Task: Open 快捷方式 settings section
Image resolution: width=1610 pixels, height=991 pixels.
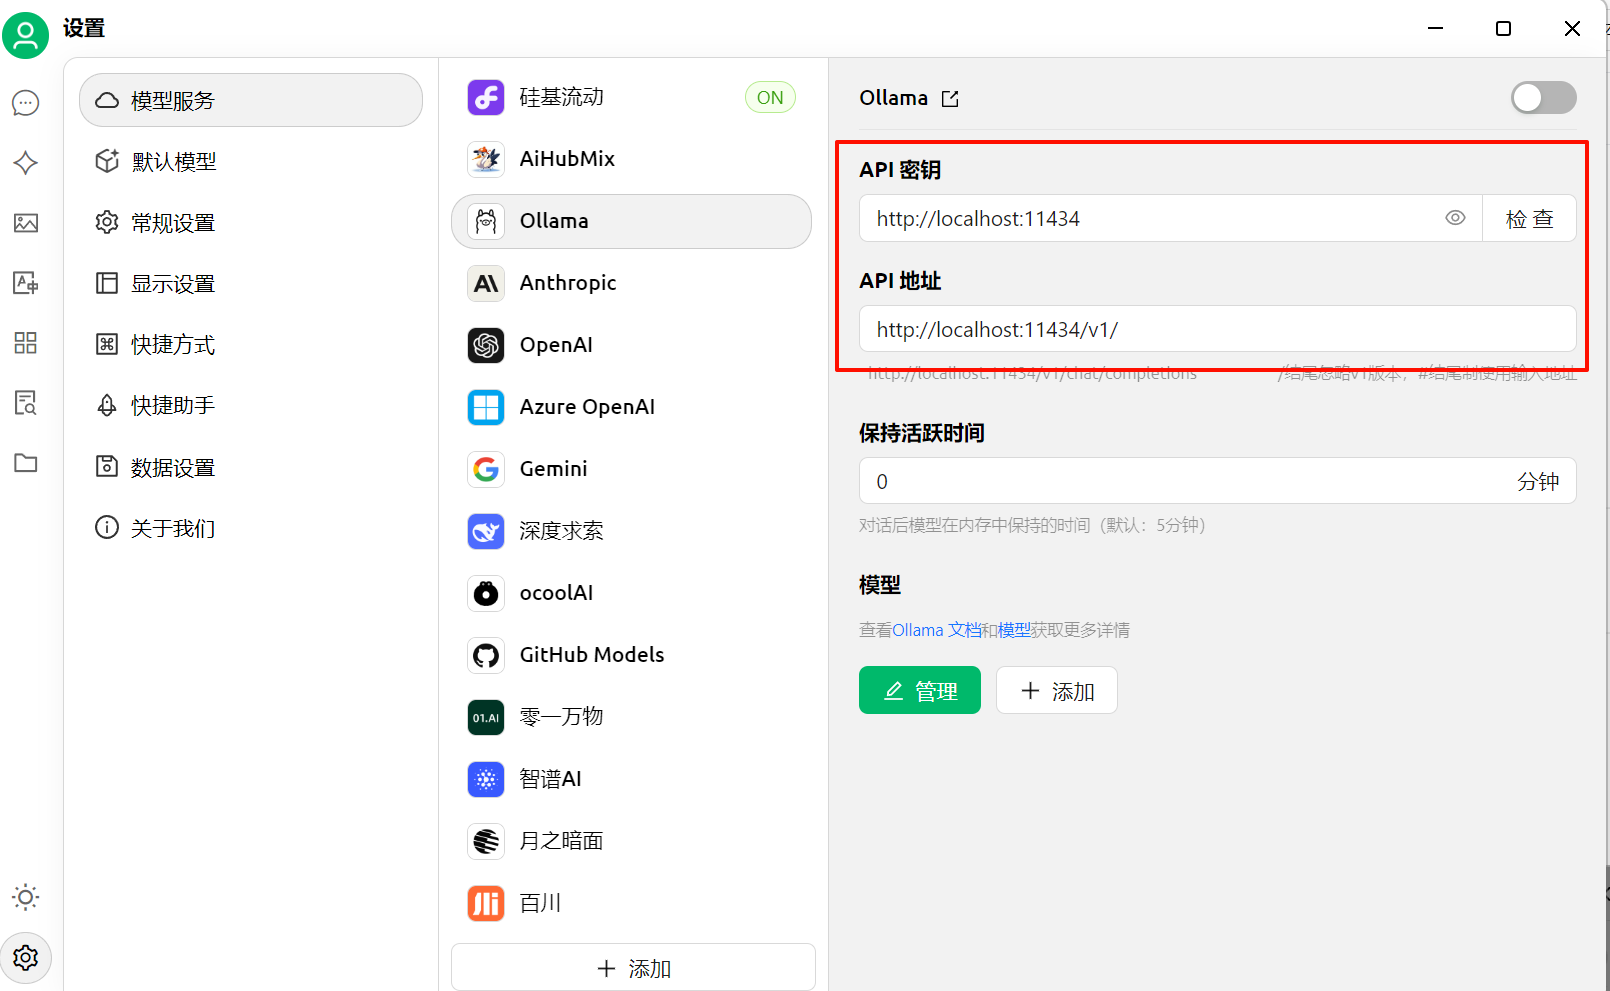Action: pos(251,344)
